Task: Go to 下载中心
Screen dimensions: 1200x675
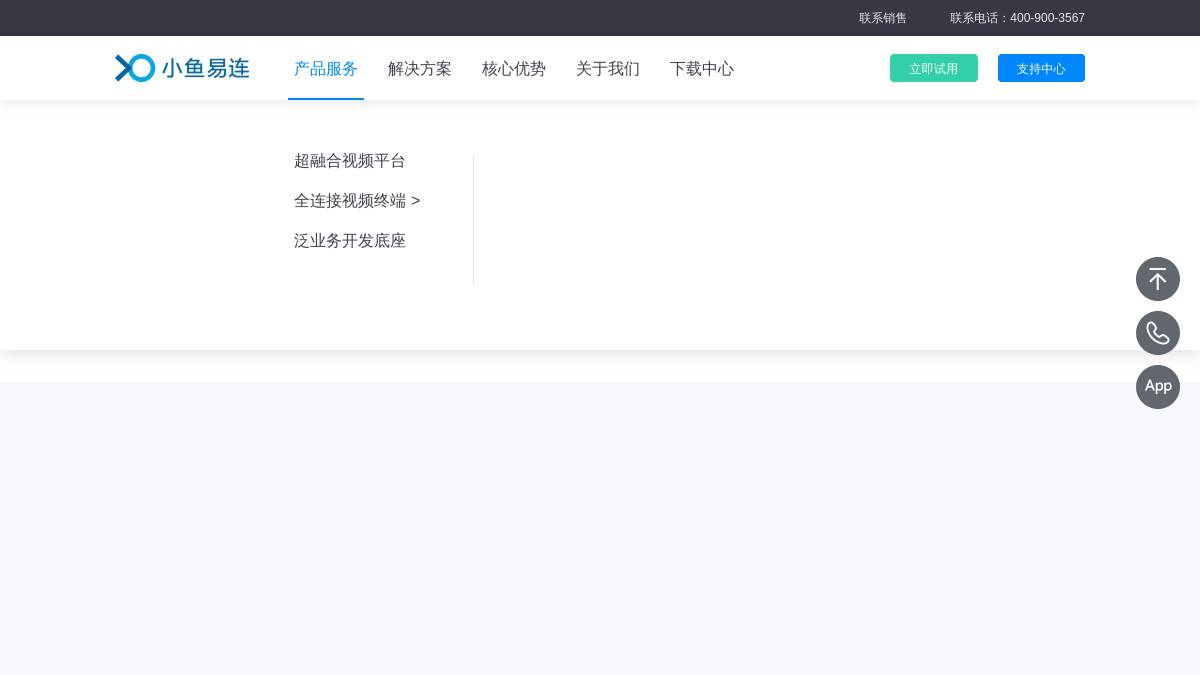Action: tap(702, 69)
